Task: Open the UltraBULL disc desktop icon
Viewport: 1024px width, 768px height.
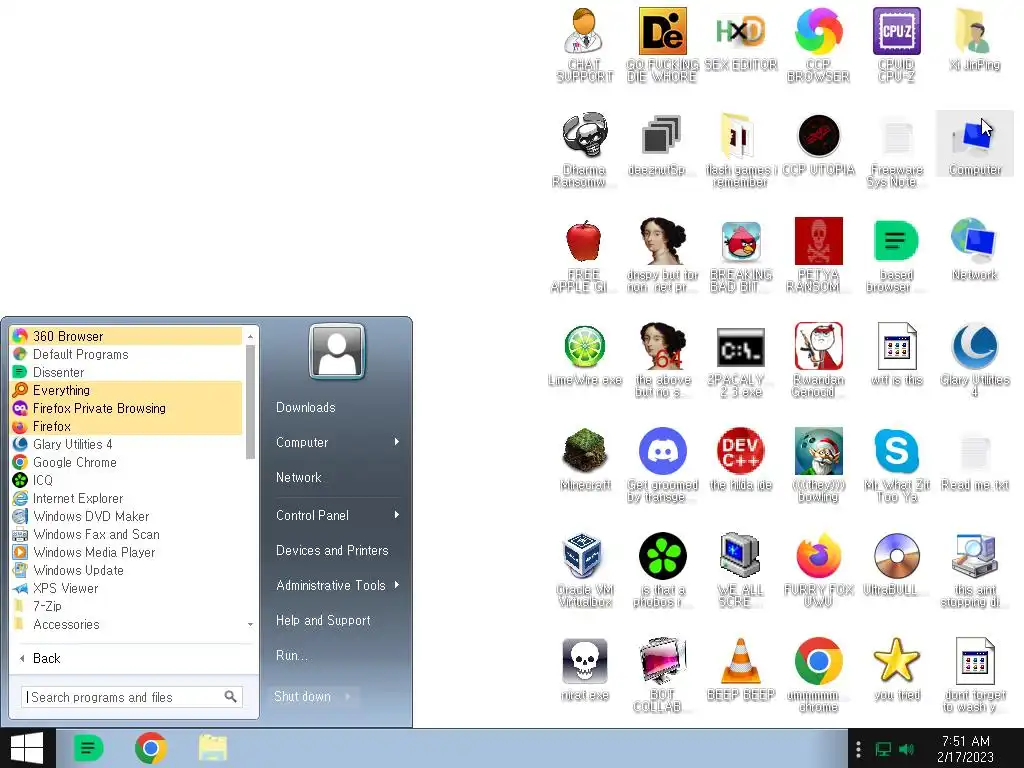Action: coord(897,566)
